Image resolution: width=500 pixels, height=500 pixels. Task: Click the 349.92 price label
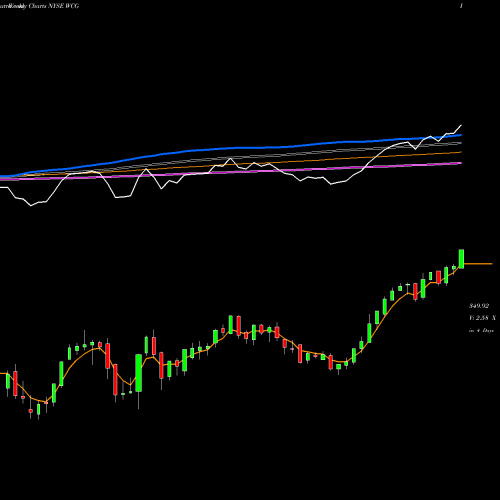479,306
